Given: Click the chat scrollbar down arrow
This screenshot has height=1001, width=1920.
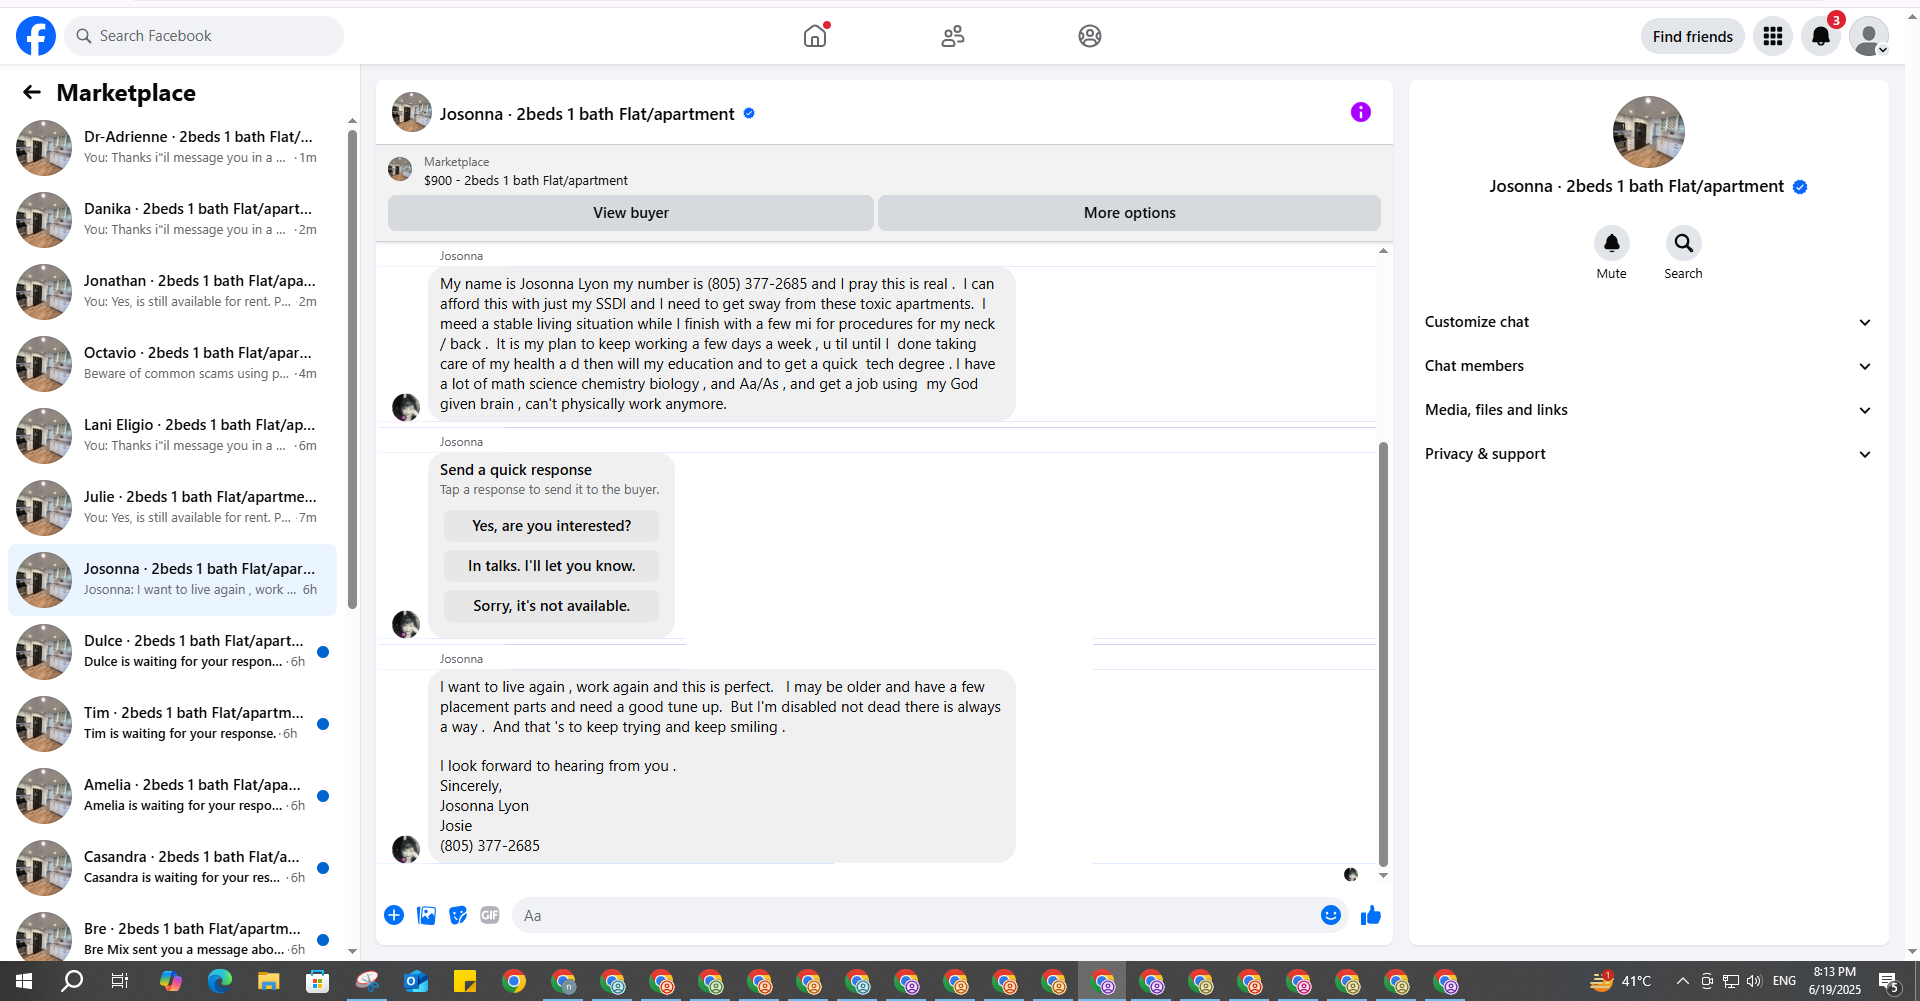Looking at the screenshot, I should pyautogui.click(x=1383, y=875).
